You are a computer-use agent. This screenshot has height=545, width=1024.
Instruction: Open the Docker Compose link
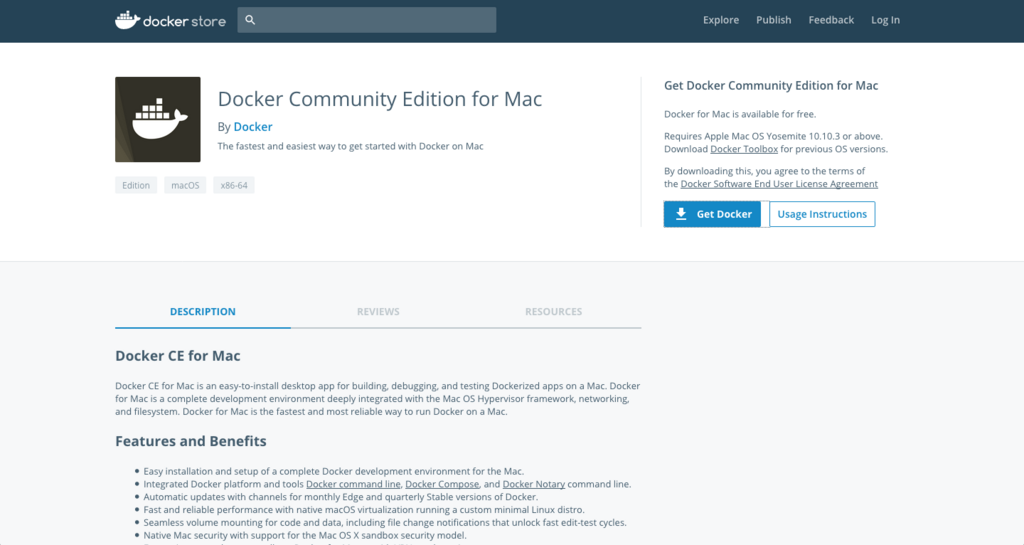coord(442,484)
